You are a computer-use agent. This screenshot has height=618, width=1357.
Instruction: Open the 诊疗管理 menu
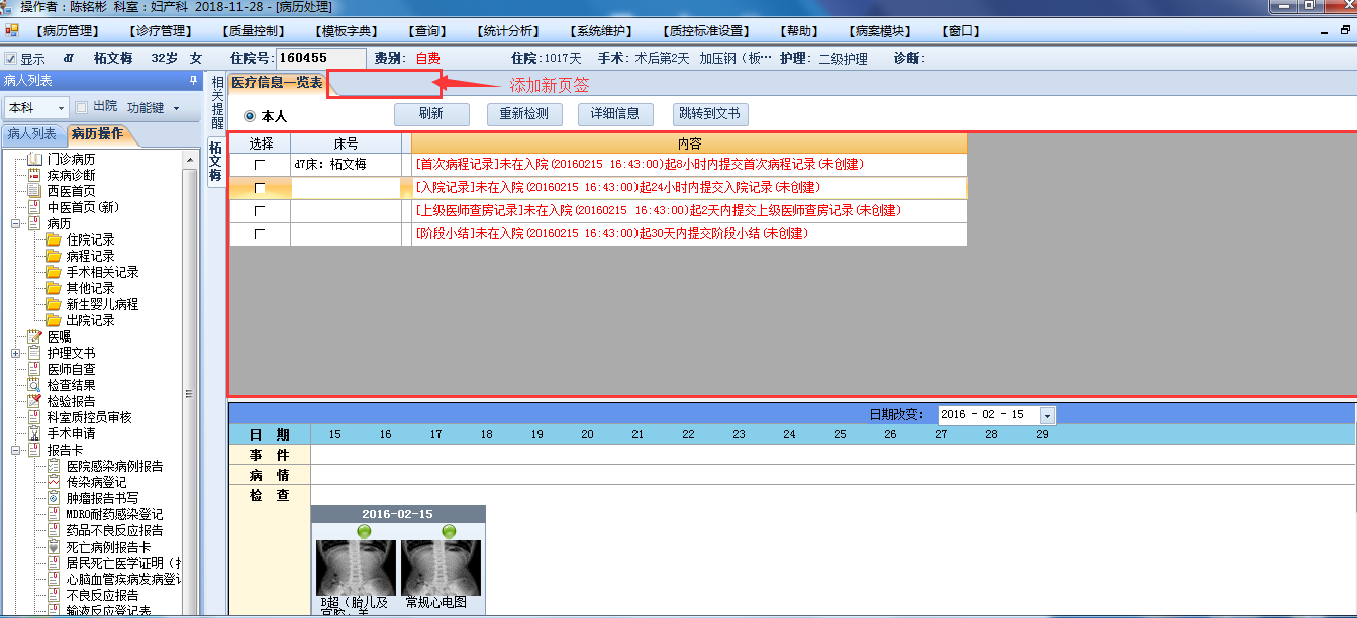click(x=160, y=31)
